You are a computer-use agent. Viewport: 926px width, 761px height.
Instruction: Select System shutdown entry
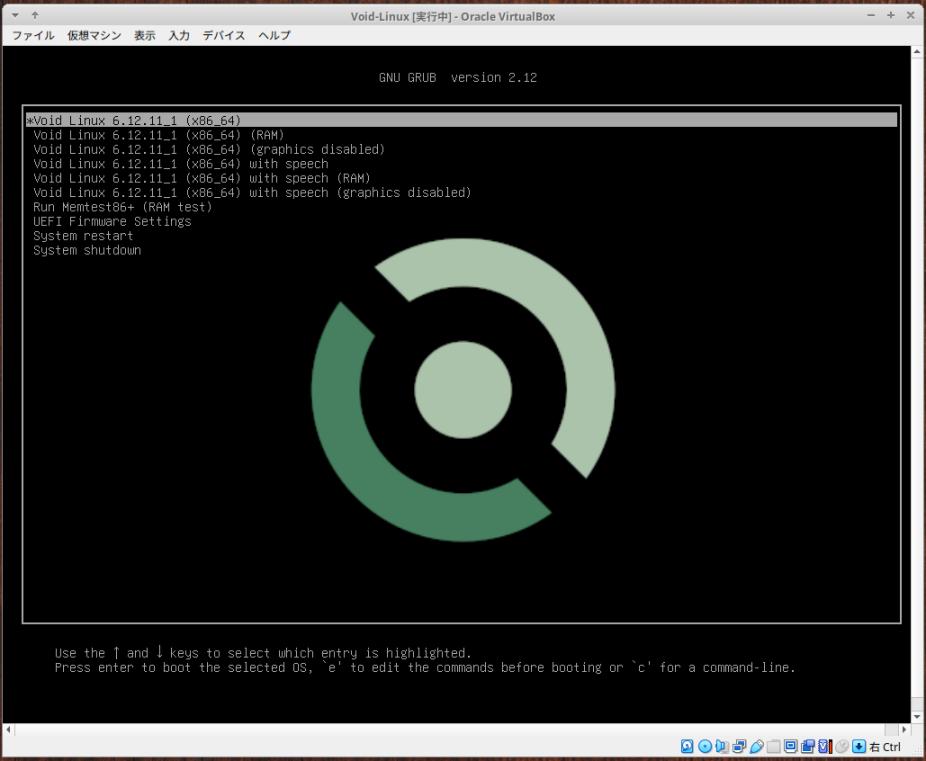pos(87,250)
